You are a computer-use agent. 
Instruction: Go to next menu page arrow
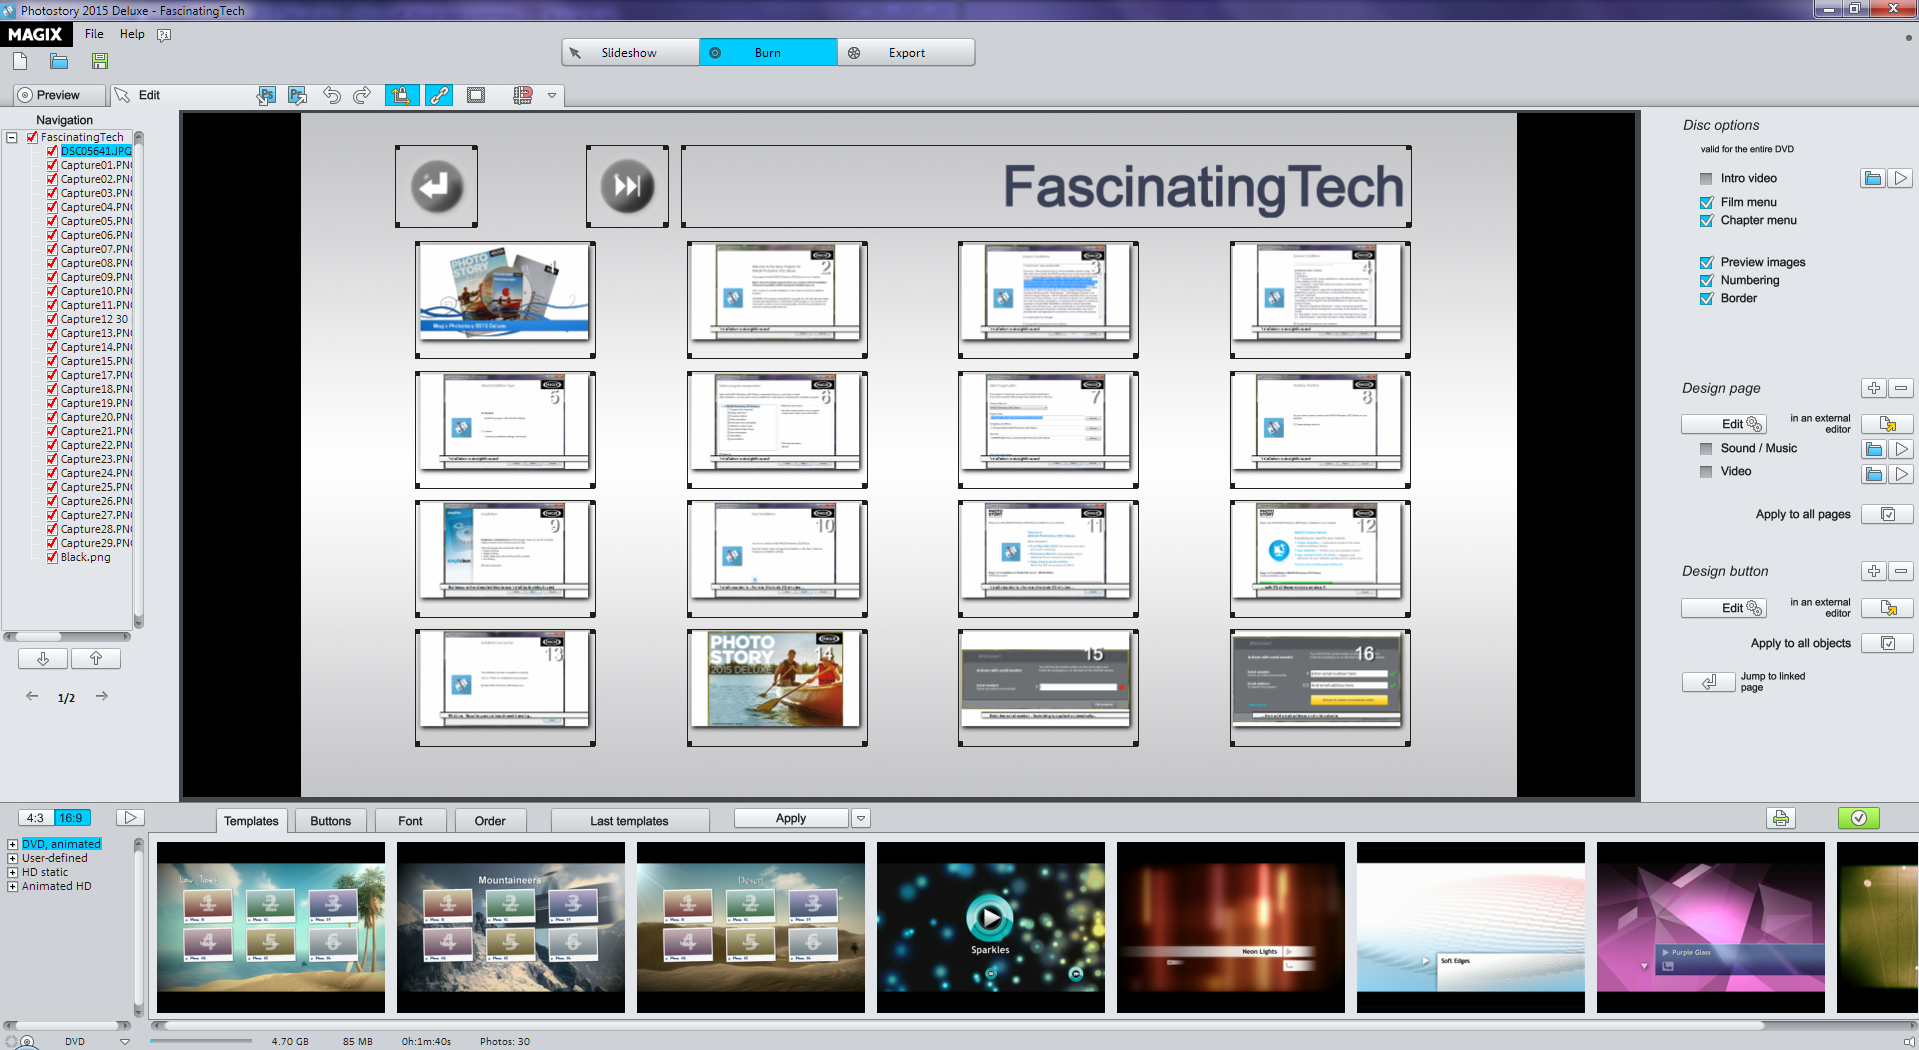click(x=101, y=696)
